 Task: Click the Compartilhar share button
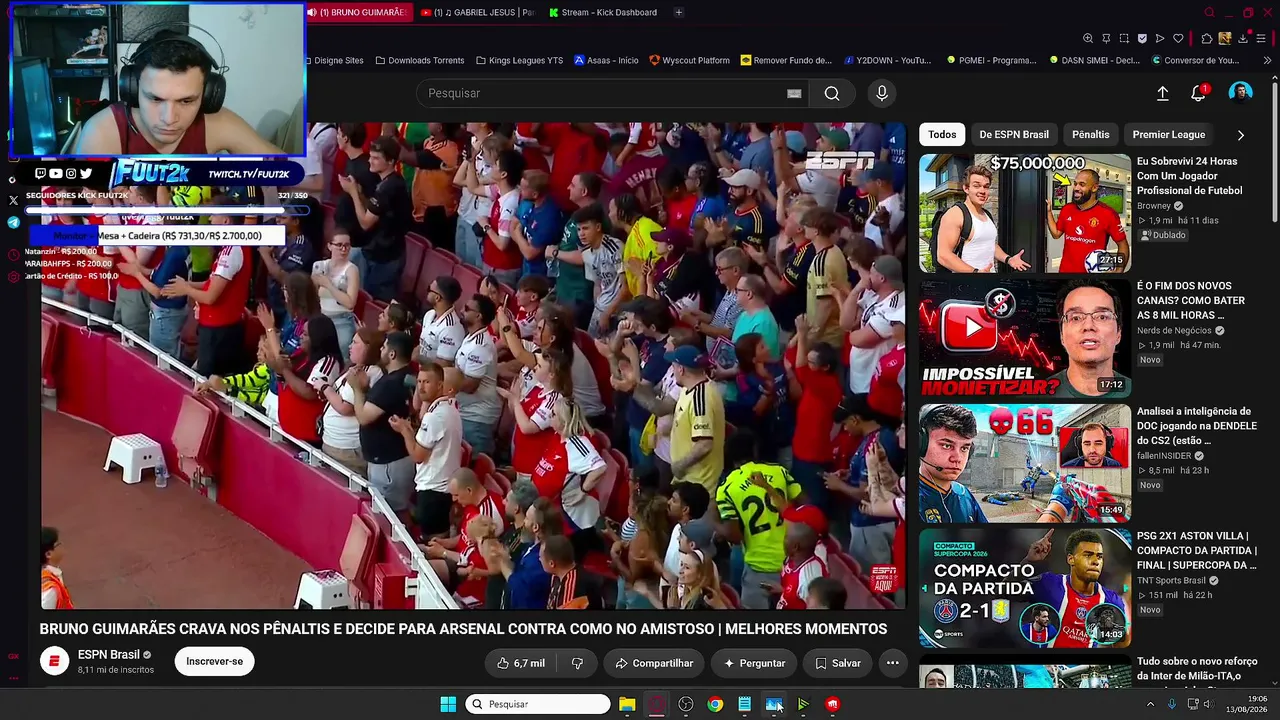click(654, 663)
